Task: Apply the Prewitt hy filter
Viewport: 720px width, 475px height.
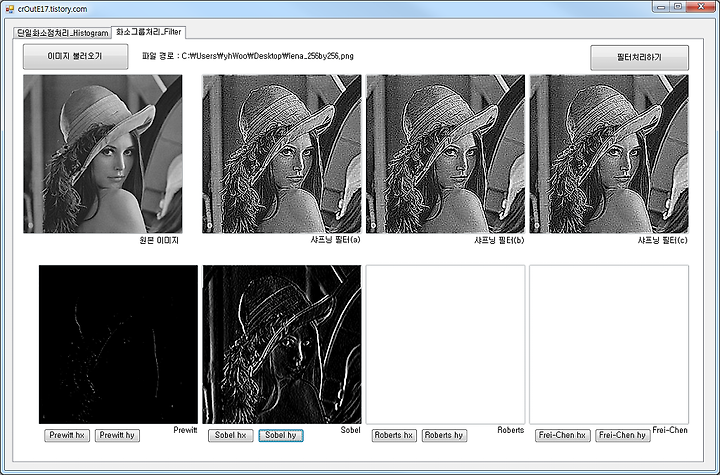Action: point(117,435)
